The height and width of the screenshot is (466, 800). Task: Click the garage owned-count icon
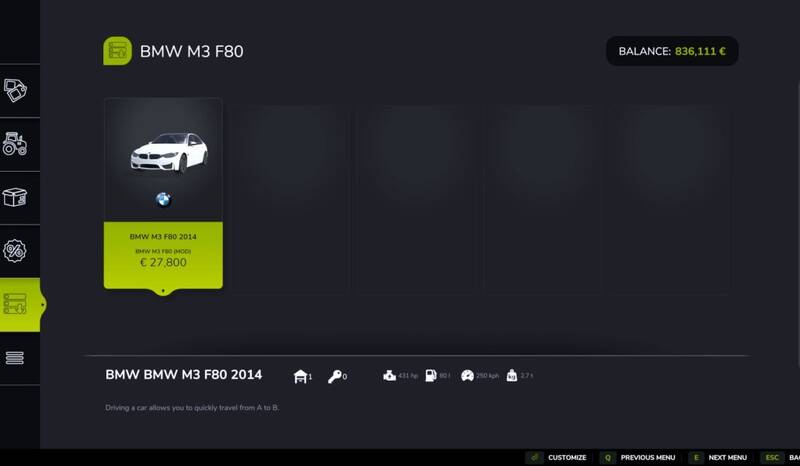point(299,376)
